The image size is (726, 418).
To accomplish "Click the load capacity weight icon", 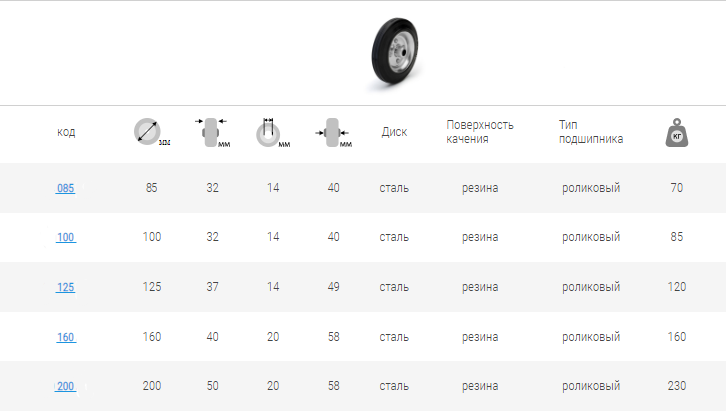I will click(677, 132).
